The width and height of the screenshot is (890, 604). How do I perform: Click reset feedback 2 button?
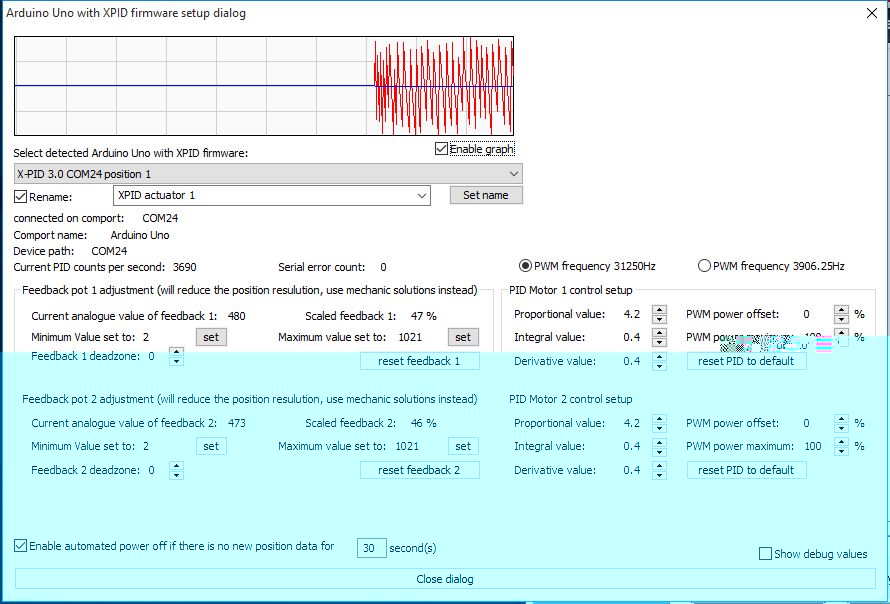pos(419,470)
